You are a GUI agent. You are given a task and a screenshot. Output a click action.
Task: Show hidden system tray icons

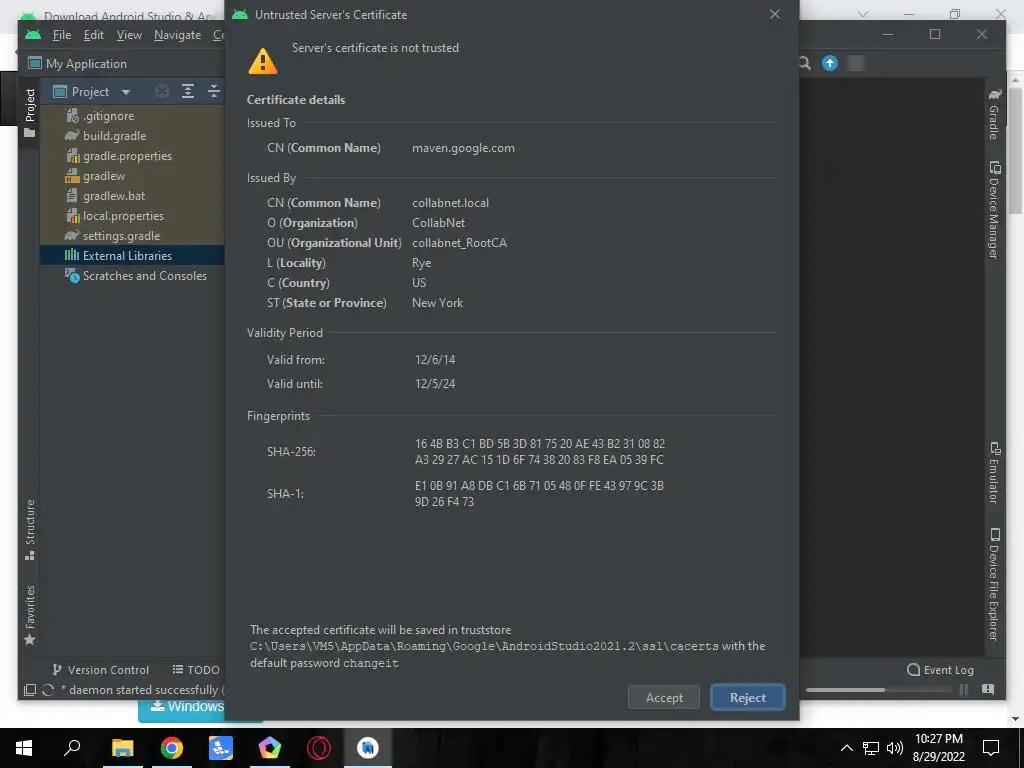tap(846, 748)
